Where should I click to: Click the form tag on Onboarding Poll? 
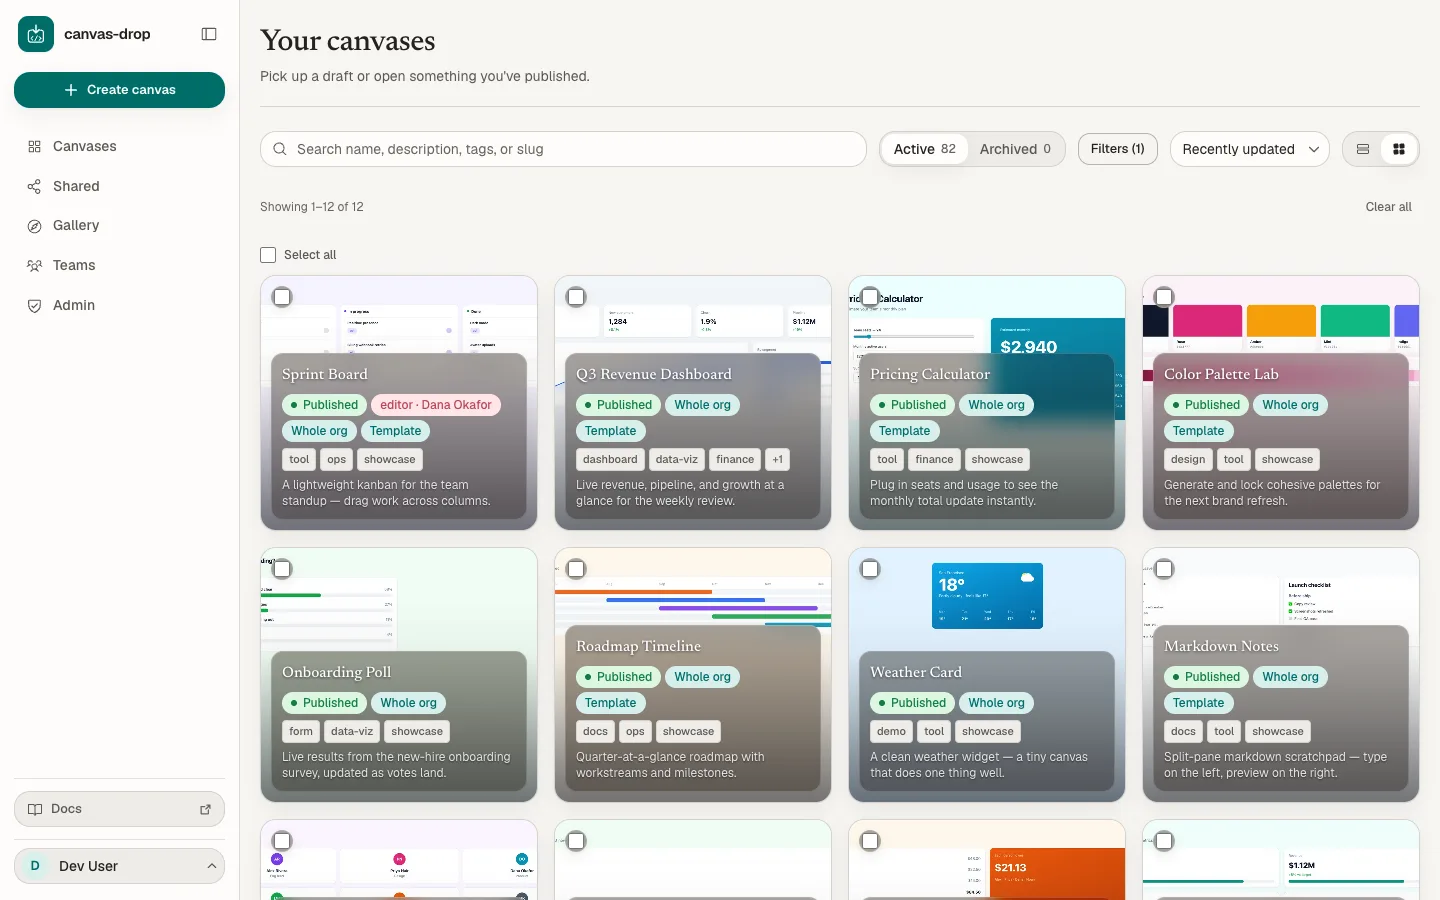click(x=301, y=731)
